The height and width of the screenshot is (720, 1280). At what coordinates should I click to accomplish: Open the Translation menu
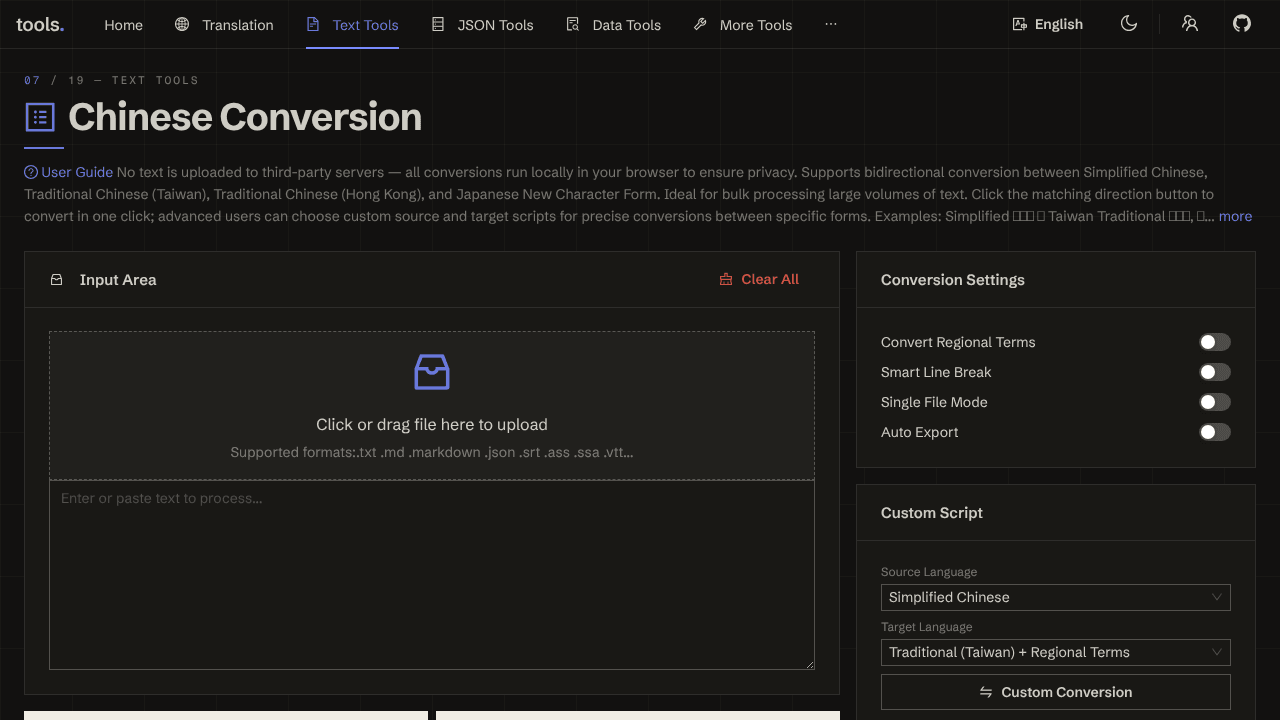click(224, 25)
